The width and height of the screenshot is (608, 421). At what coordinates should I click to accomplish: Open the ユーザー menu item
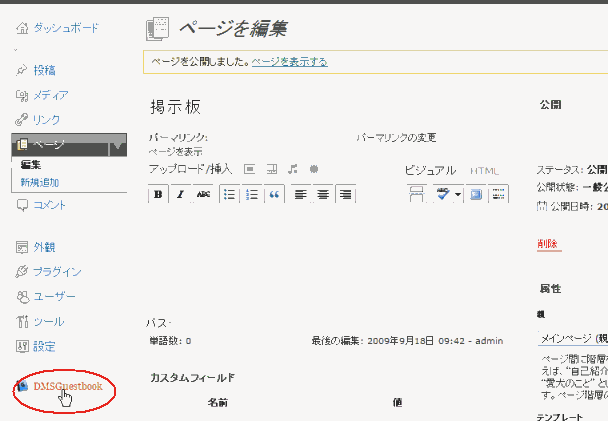click(x=54, y=297)
